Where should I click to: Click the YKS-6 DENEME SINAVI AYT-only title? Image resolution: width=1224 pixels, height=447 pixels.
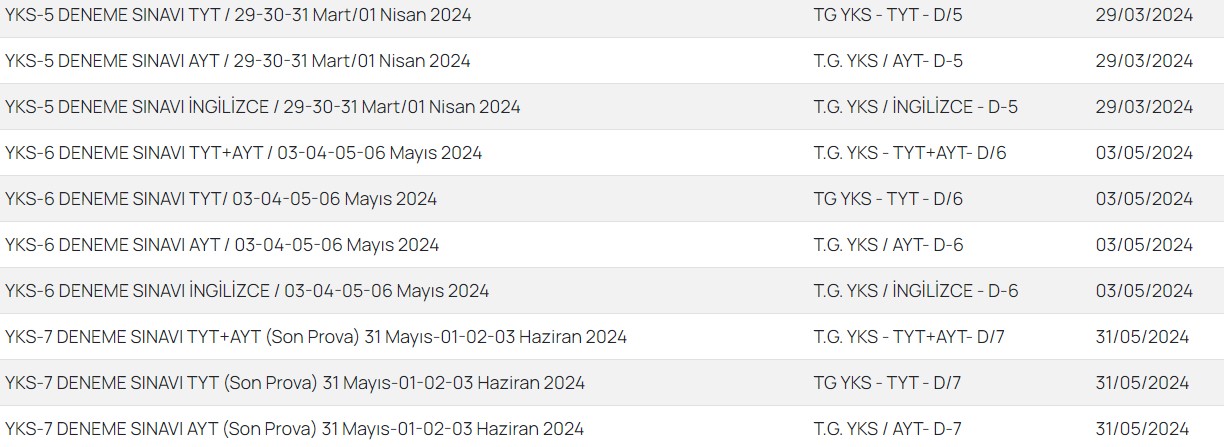click(221, 245)
